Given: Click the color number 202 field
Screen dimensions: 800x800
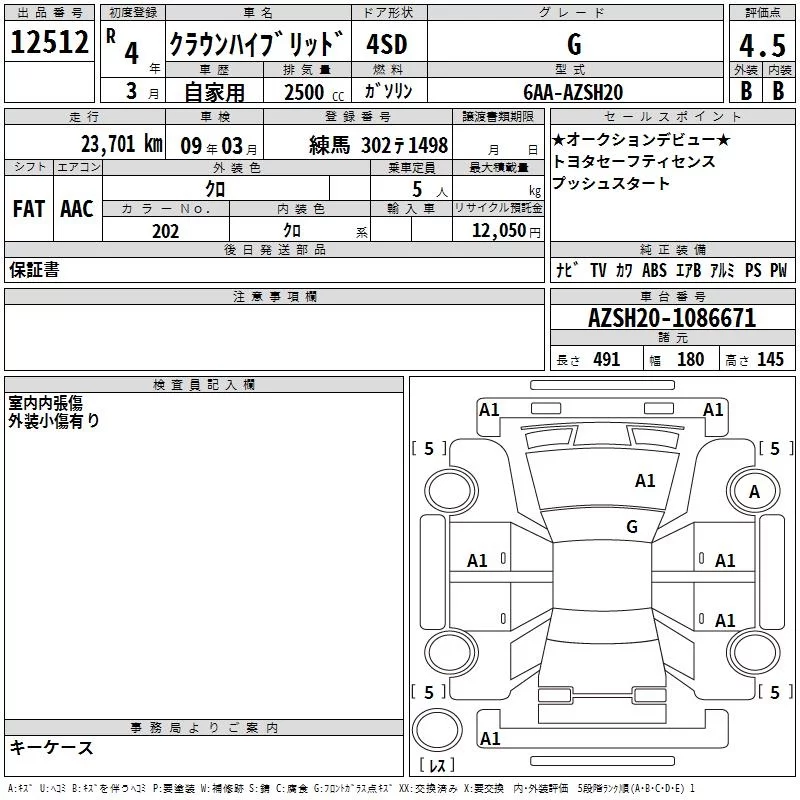Looking at the screenshot, I should click(166, 231).
